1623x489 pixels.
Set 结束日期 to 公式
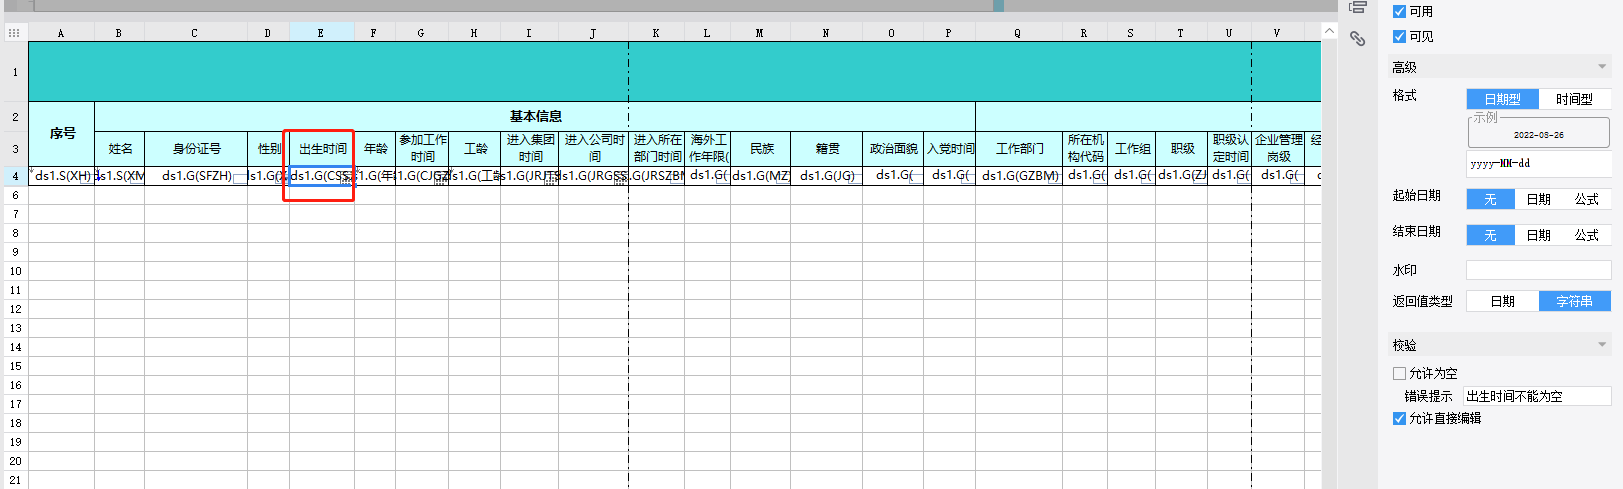click(x=1586, y=235)
